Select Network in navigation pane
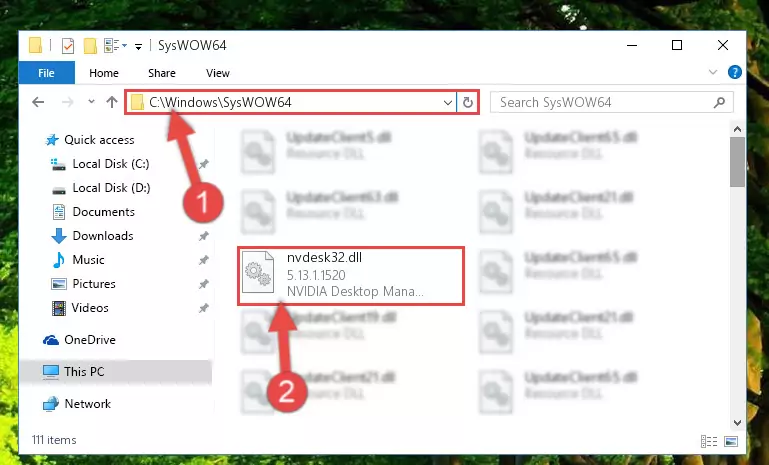 88,404
